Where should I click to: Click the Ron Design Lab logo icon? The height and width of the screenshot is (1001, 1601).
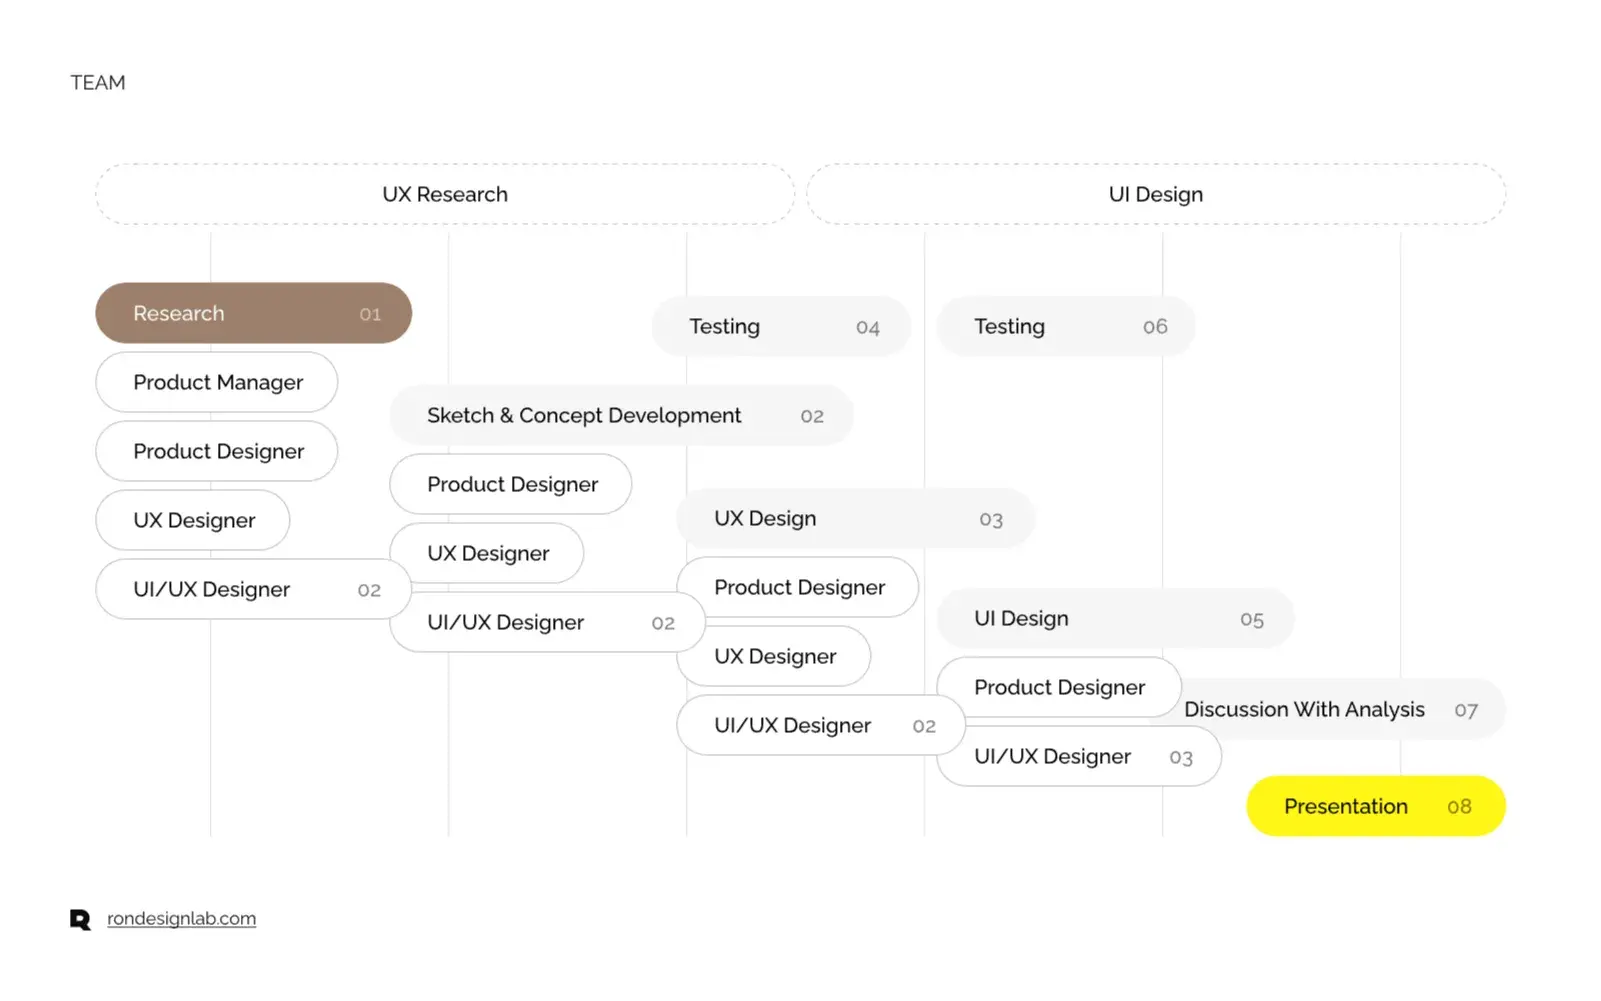coord(80,919)
